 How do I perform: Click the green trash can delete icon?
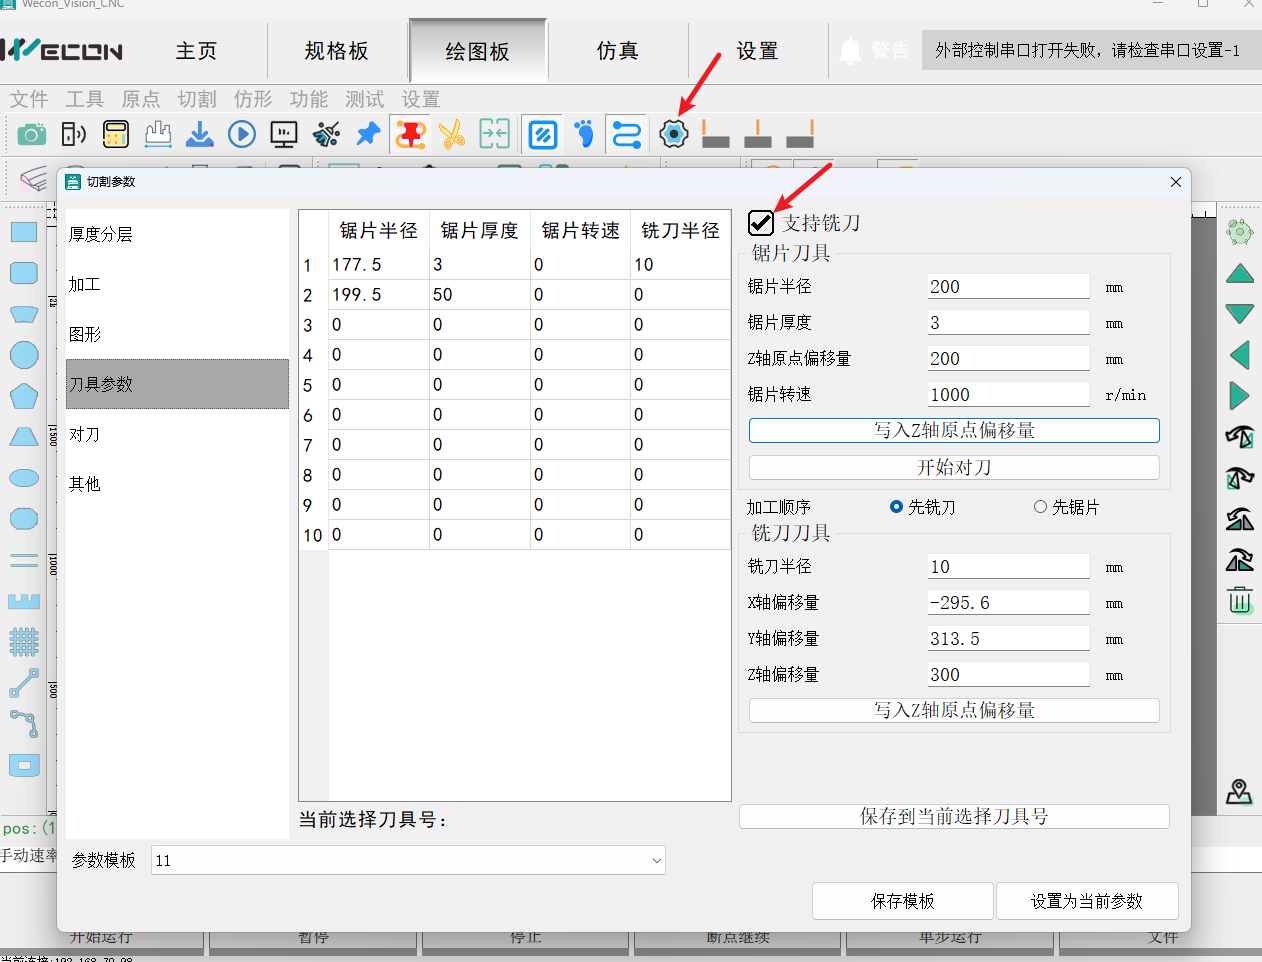(x=1240, y=601)
